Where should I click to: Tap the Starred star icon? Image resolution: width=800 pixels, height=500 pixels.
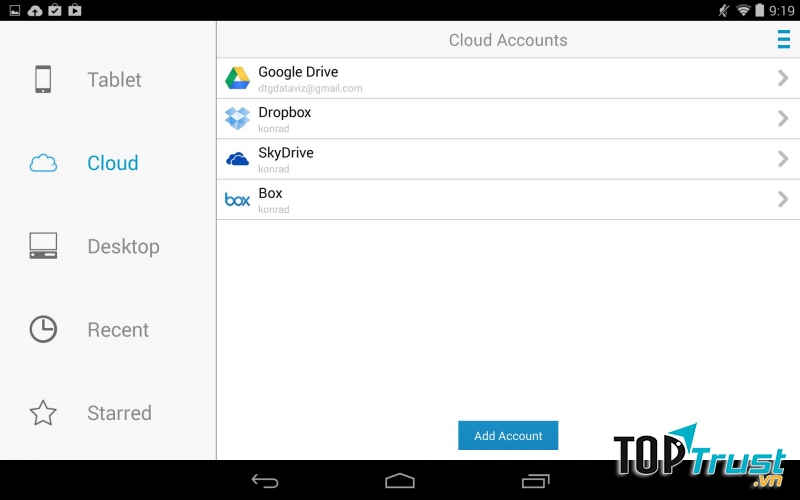click(43, 413)
